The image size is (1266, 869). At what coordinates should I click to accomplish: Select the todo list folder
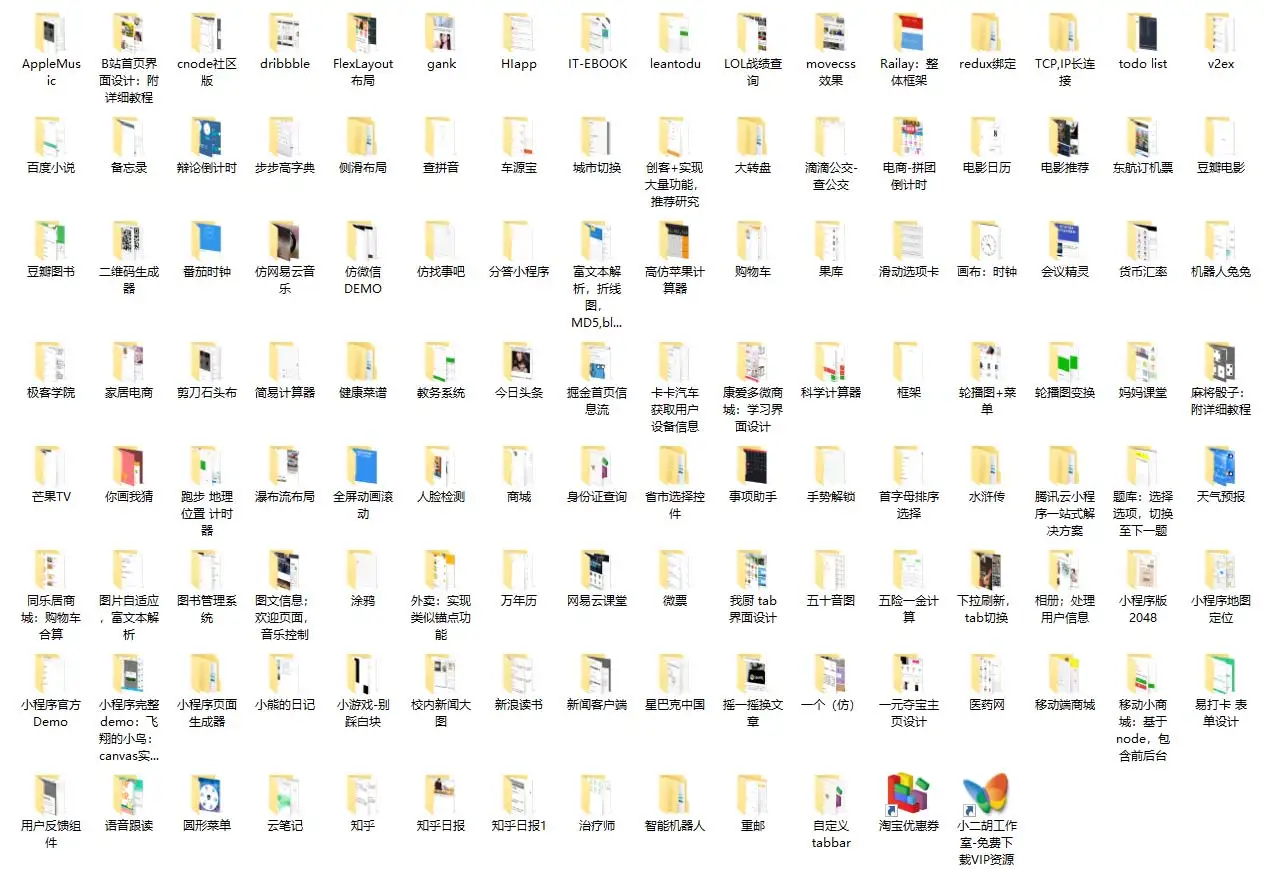1143,32
